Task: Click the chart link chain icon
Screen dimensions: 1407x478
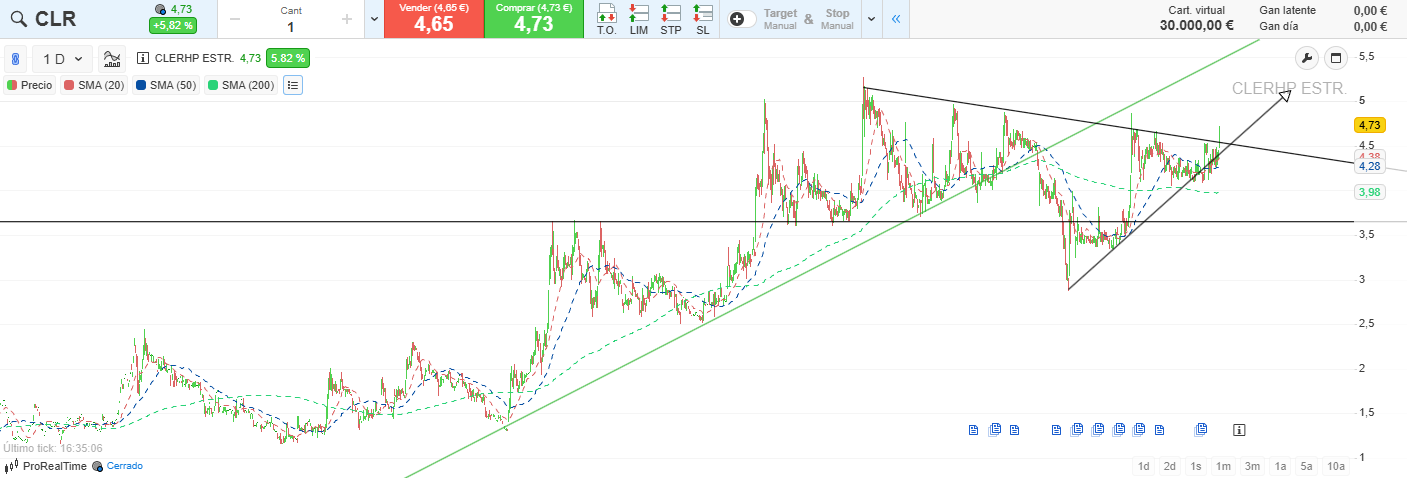Action: point(16,59)
